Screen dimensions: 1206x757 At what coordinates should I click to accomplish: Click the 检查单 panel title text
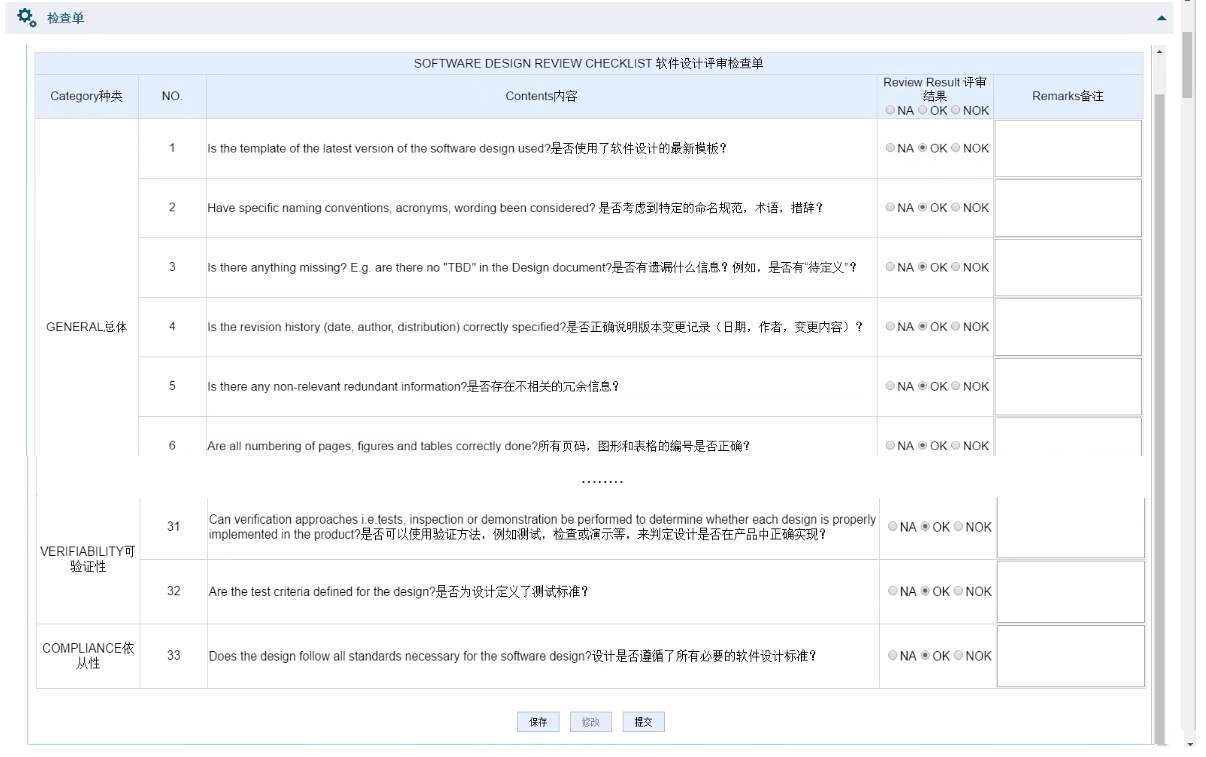pos(65,18)
